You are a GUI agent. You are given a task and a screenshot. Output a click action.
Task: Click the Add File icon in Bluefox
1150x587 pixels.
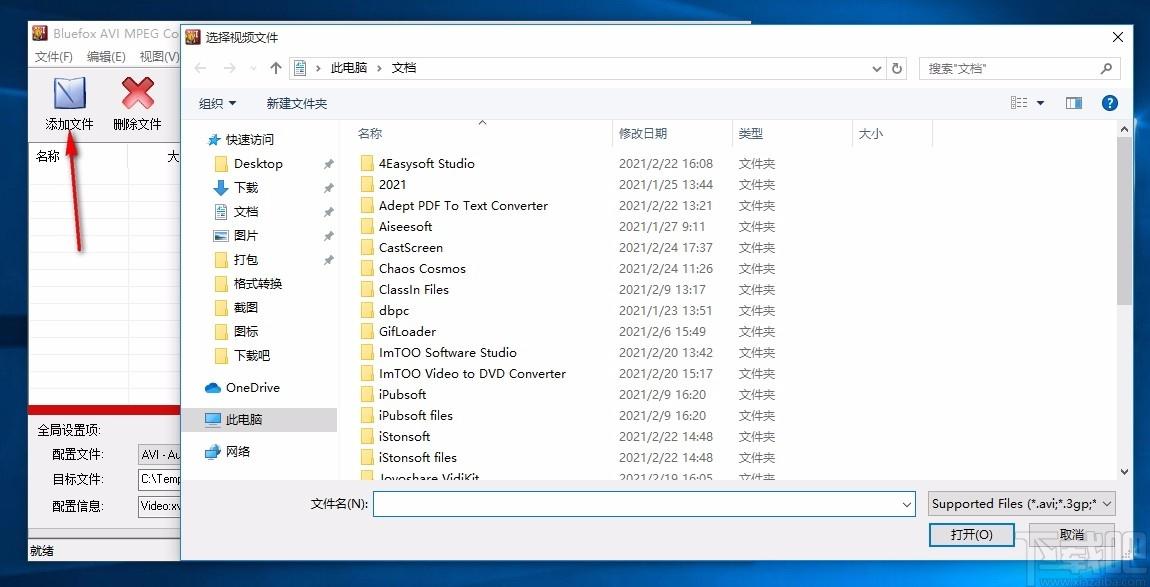(70, 94)
